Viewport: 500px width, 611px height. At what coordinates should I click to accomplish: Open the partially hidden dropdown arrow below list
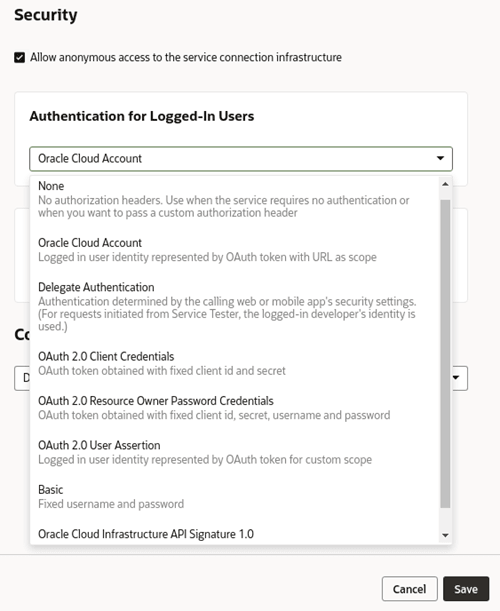[456, 377]
